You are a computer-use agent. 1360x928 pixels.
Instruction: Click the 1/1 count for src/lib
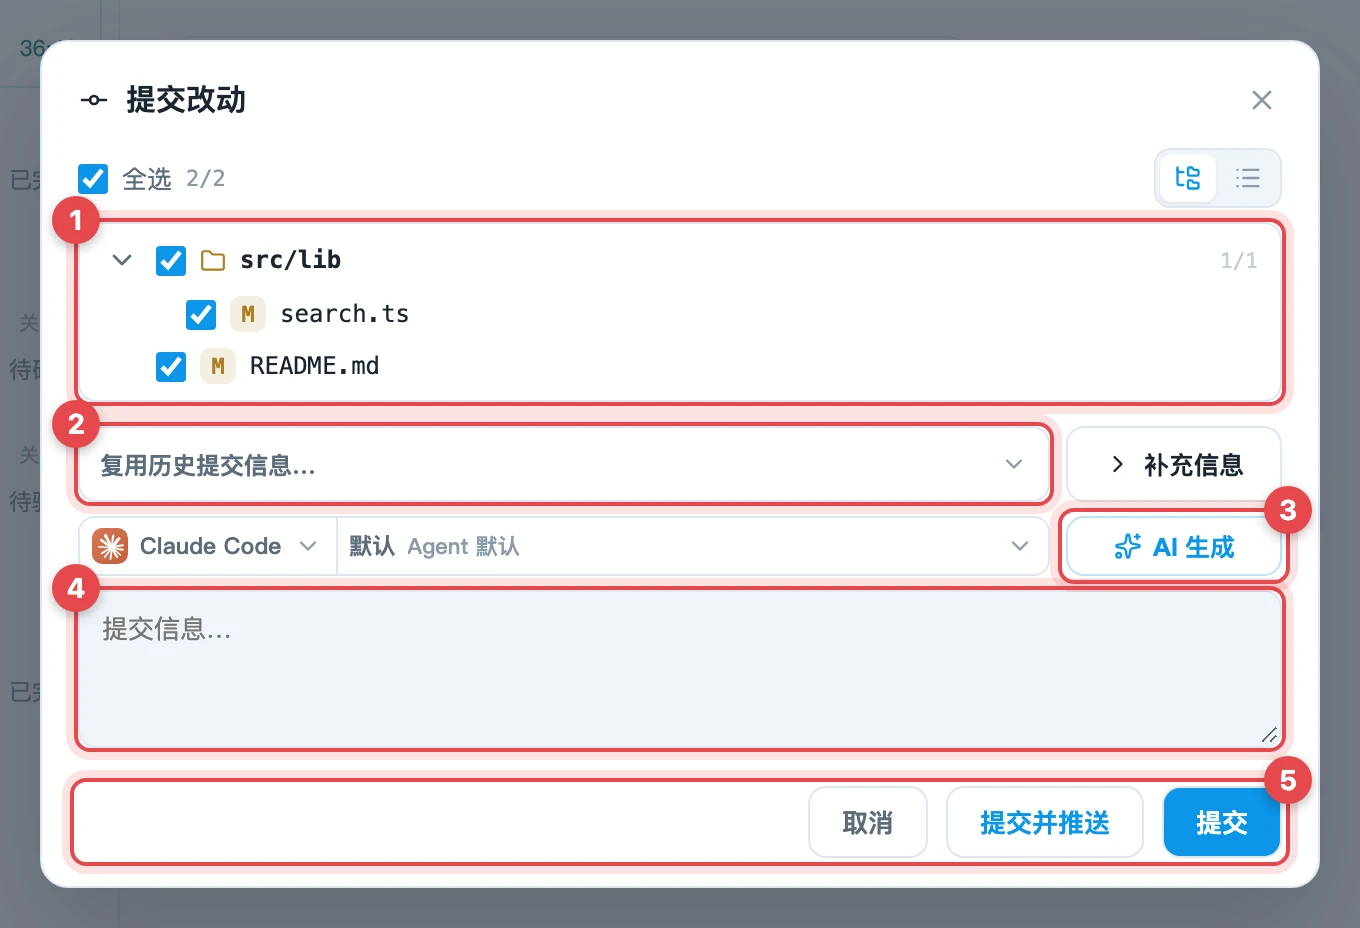pyautogui.click(x=1238, y=261)
